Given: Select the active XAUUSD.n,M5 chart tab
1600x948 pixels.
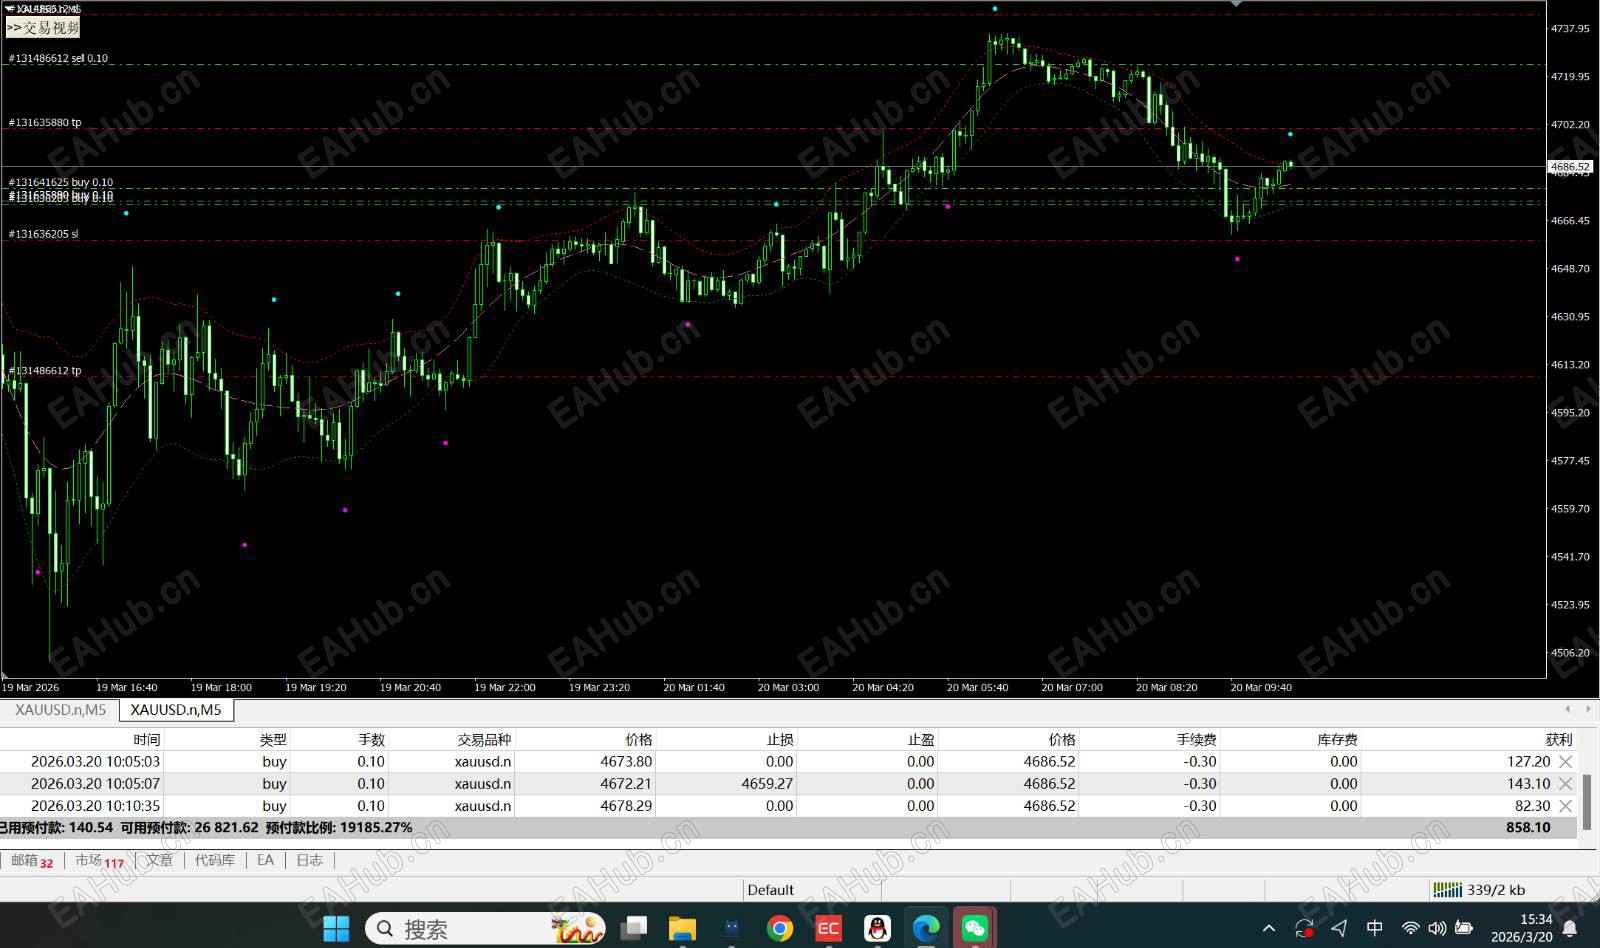Looking at the screenshot, I should coord(176,710).
